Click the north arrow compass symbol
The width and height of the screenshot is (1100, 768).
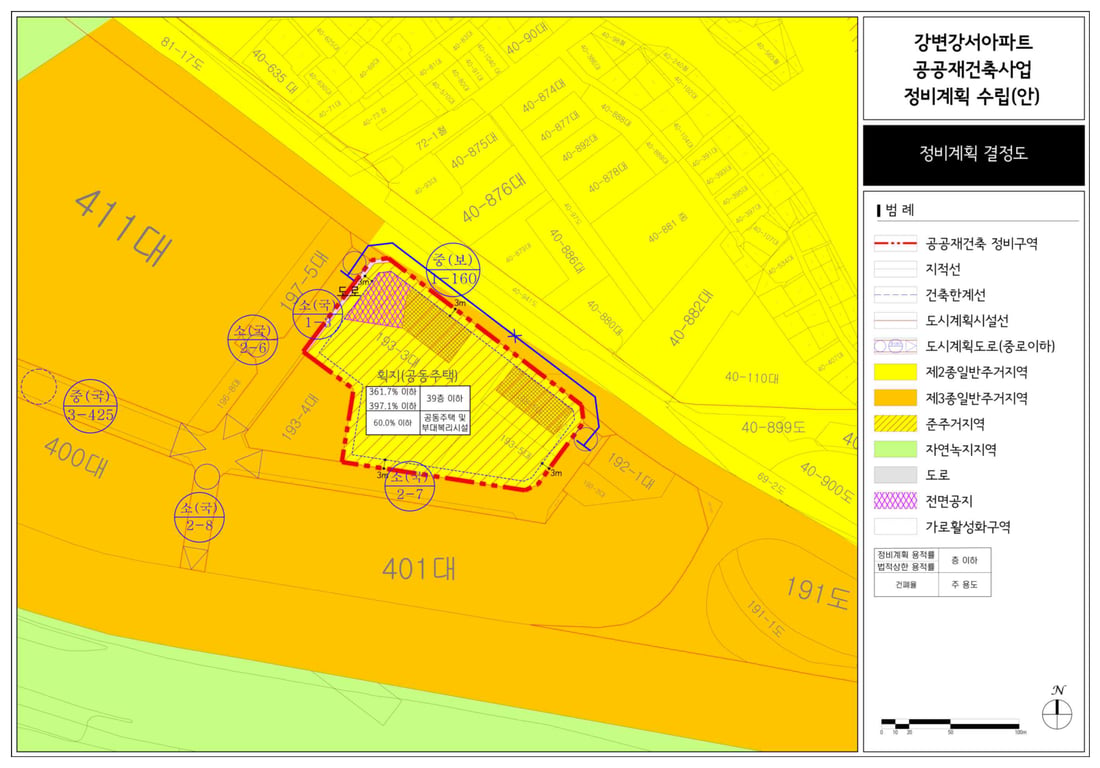(1057, 710)
